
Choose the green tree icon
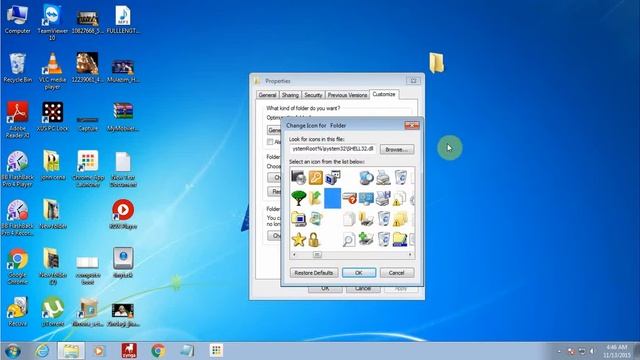298,198
